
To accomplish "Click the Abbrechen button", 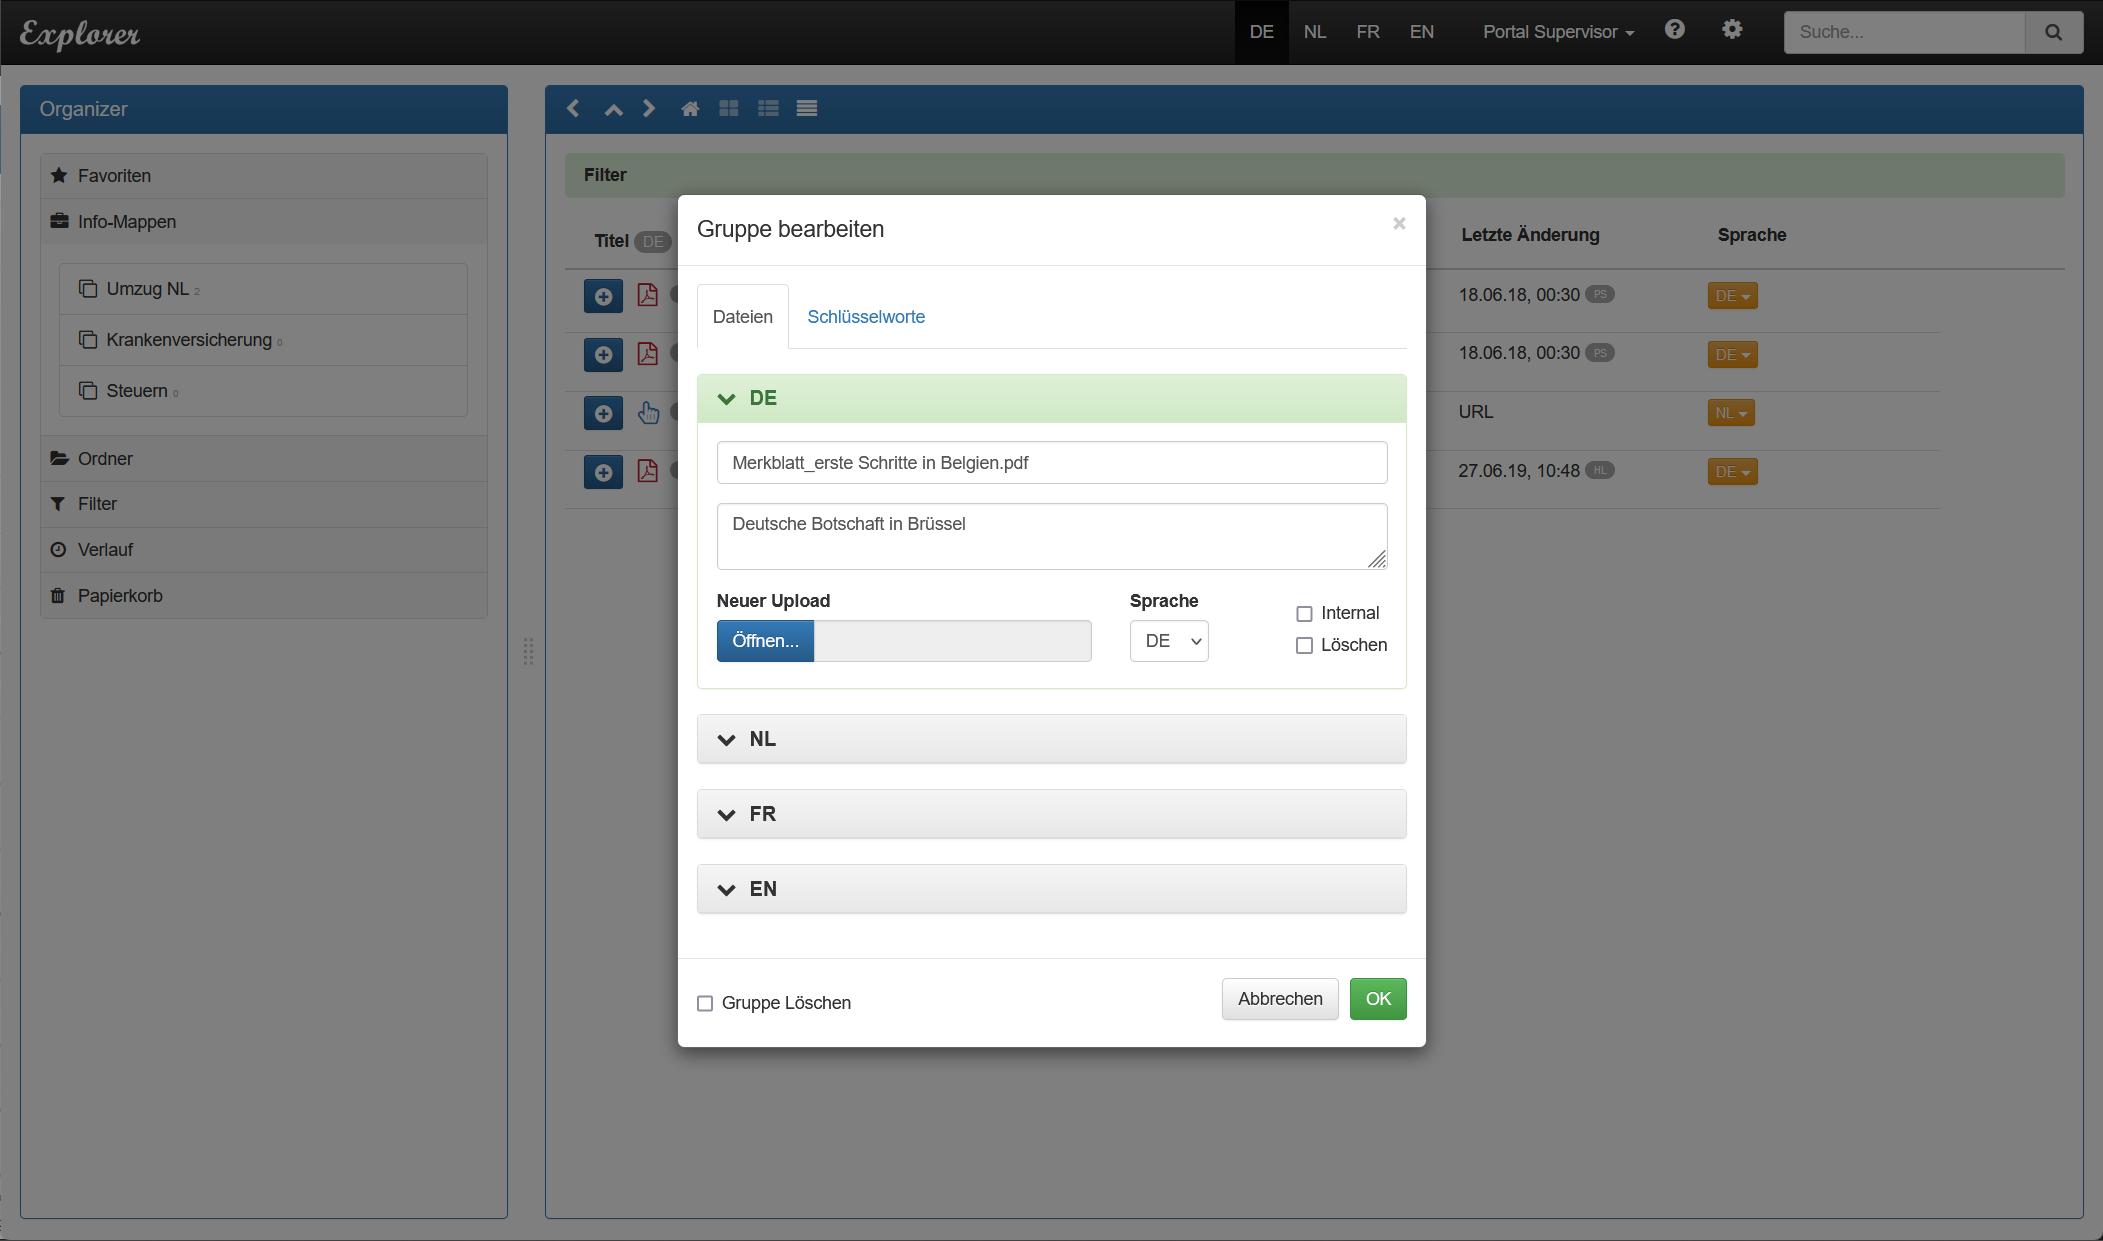I will pyautogui.click(x=1279, y=999).
